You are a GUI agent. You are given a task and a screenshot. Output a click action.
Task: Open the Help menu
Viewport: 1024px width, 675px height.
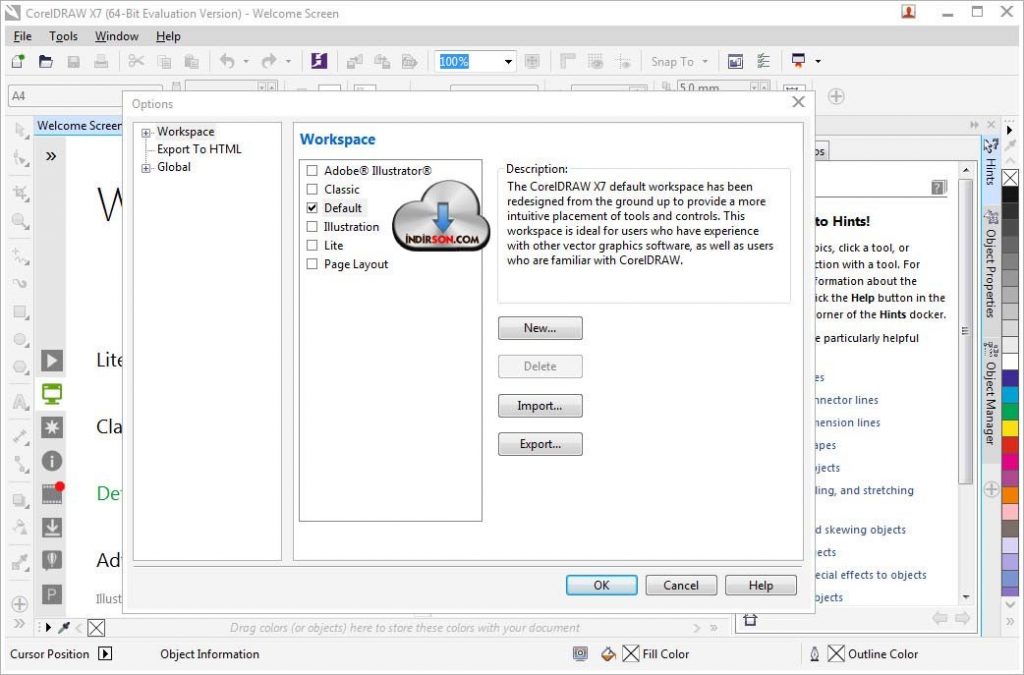(x=168, y=37)
